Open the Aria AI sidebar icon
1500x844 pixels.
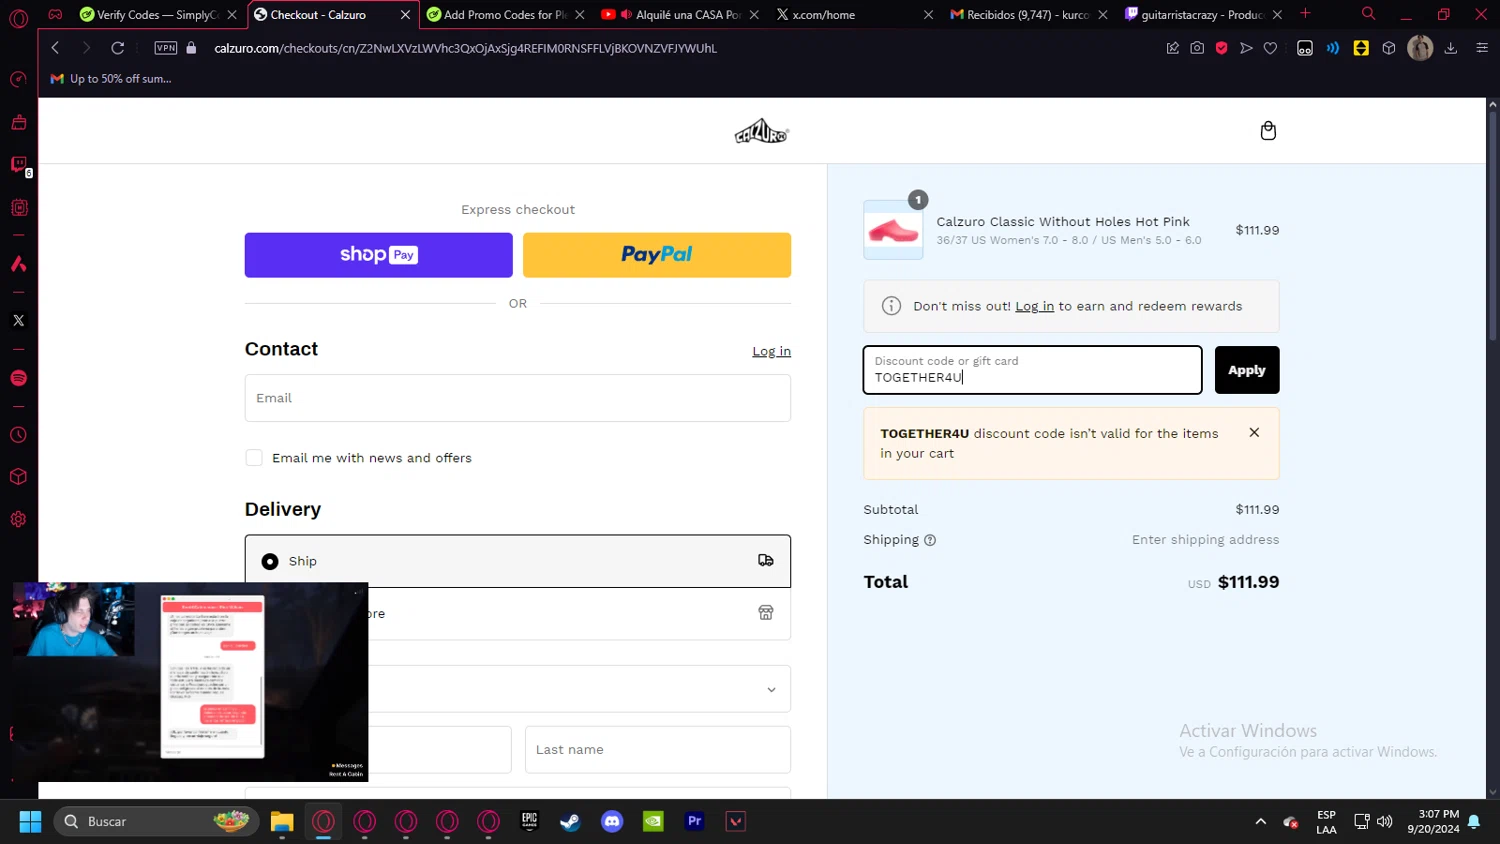(18, 264)
